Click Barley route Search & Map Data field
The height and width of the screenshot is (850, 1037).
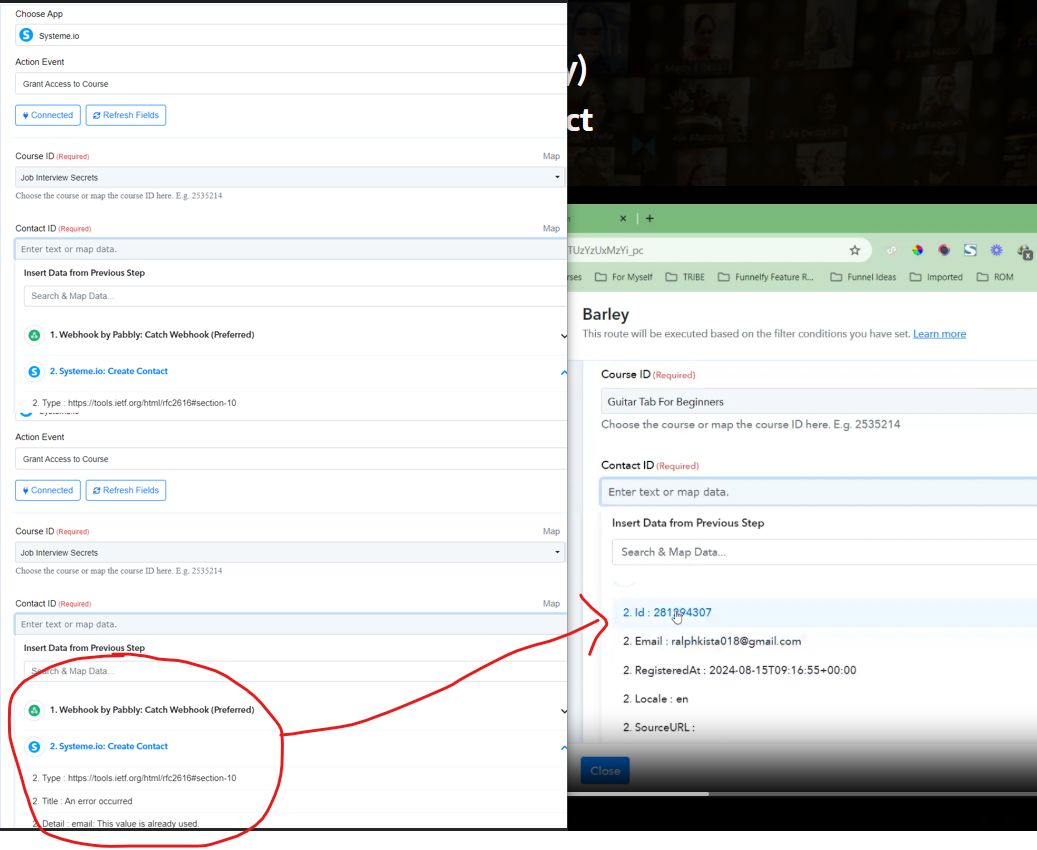(x=825, y=552)
